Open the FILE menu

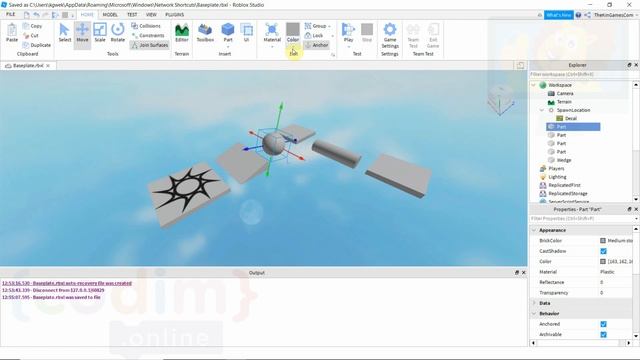11,15
